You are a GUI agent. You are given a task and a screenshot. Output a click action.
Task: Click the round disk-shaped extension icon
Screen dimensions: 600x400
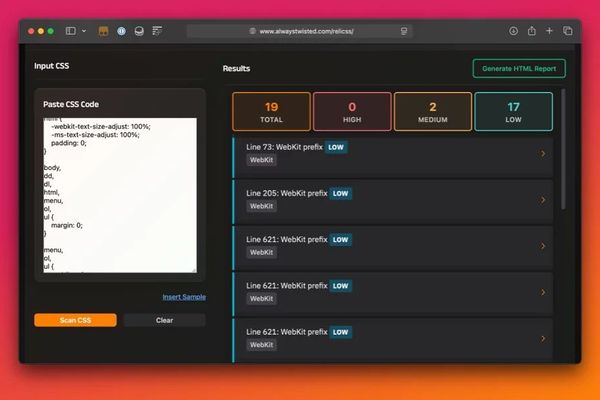(x=139, y=31)
